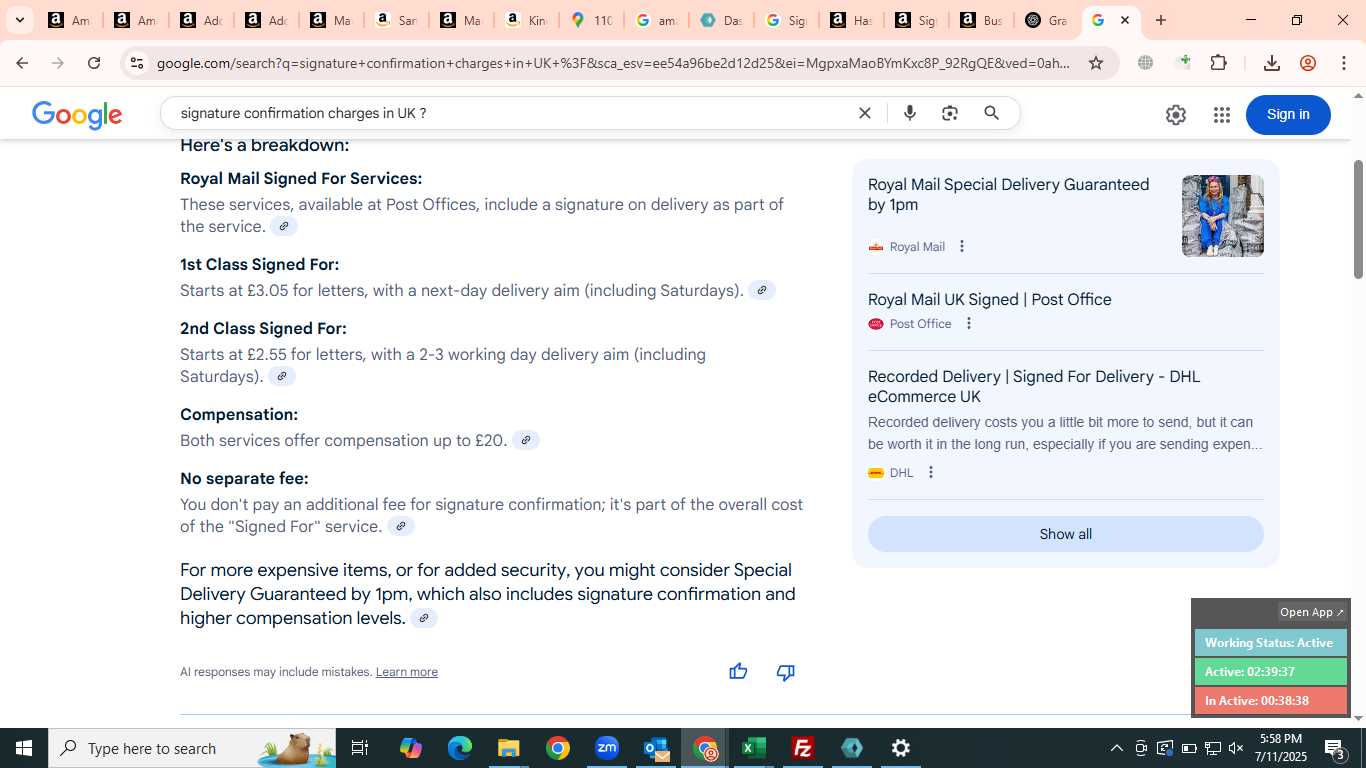
Task: Switch to the 'Gra' tab
Action: pos(1046,20)
